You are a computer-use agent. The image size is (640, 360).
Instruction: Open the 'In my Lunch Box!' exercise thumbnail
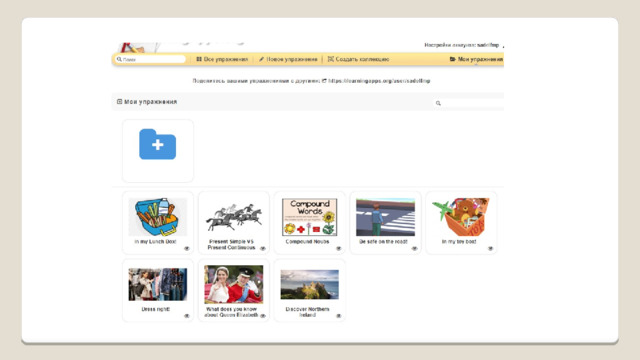(158, 217)
